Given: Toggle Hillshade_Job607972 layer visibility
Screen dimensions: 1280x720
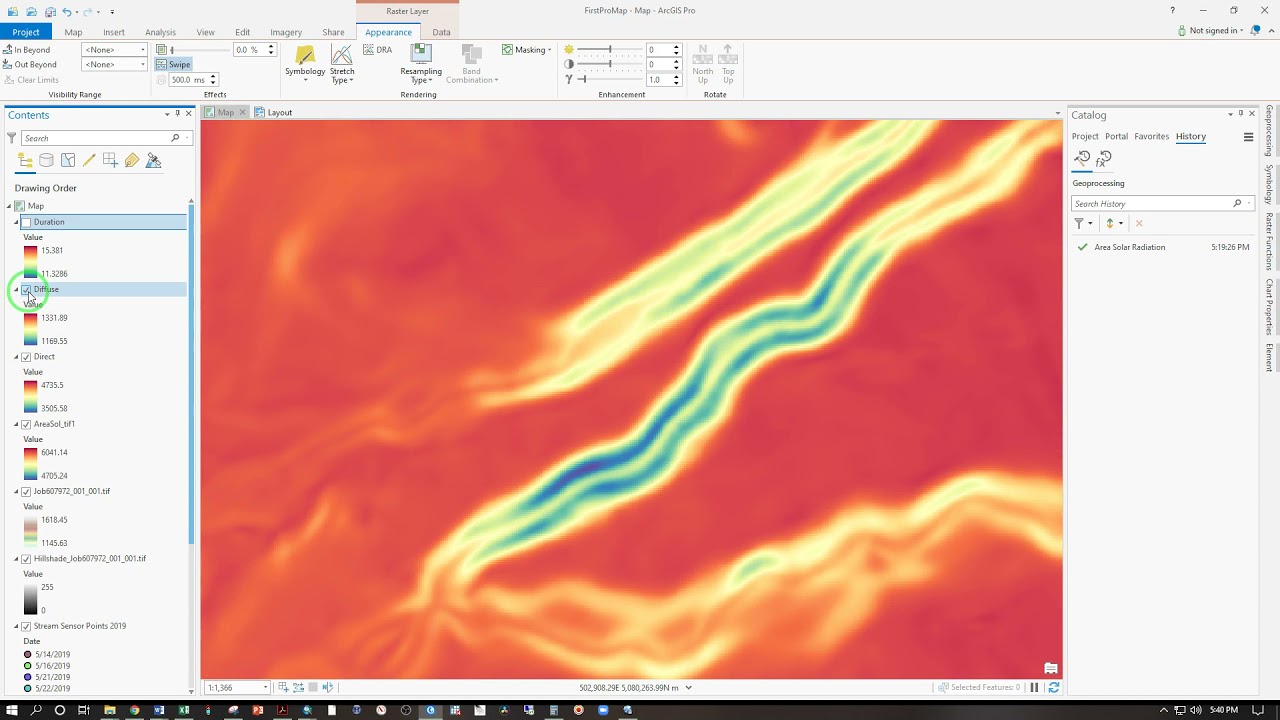Looking at the screenshot, I should tap(26, 559).
